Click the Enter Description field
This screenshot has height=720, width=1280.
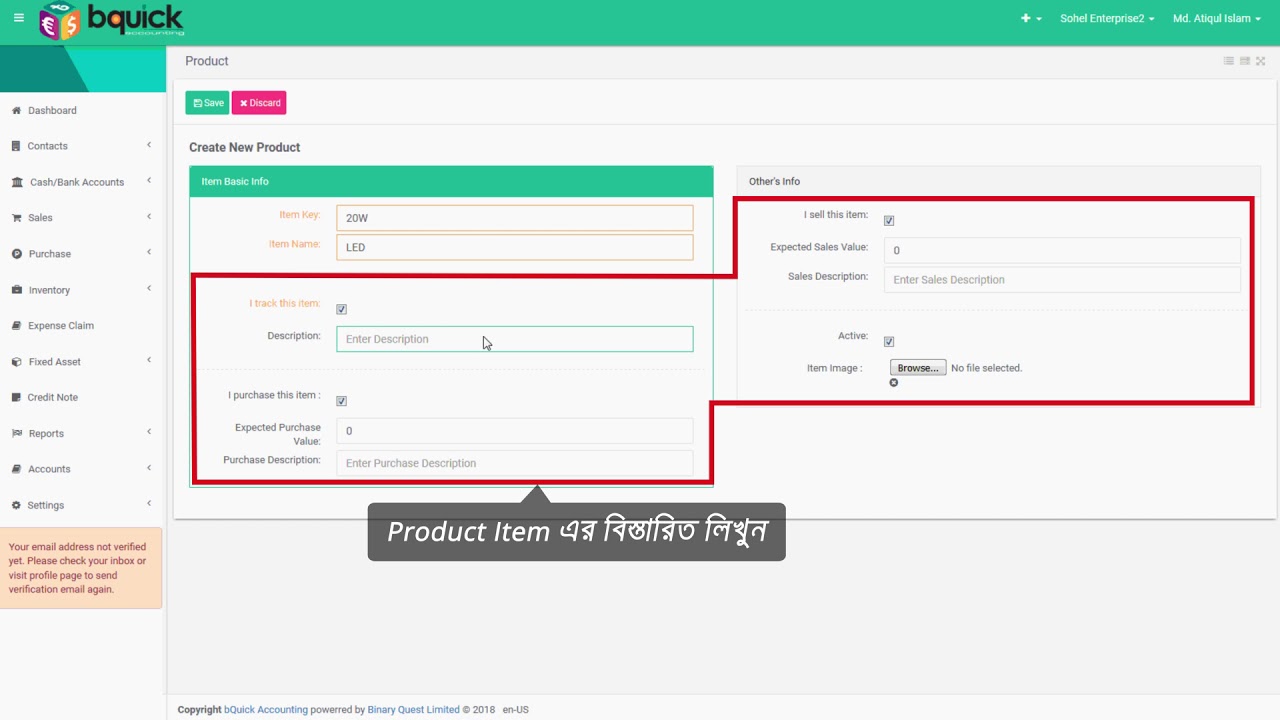515,339
